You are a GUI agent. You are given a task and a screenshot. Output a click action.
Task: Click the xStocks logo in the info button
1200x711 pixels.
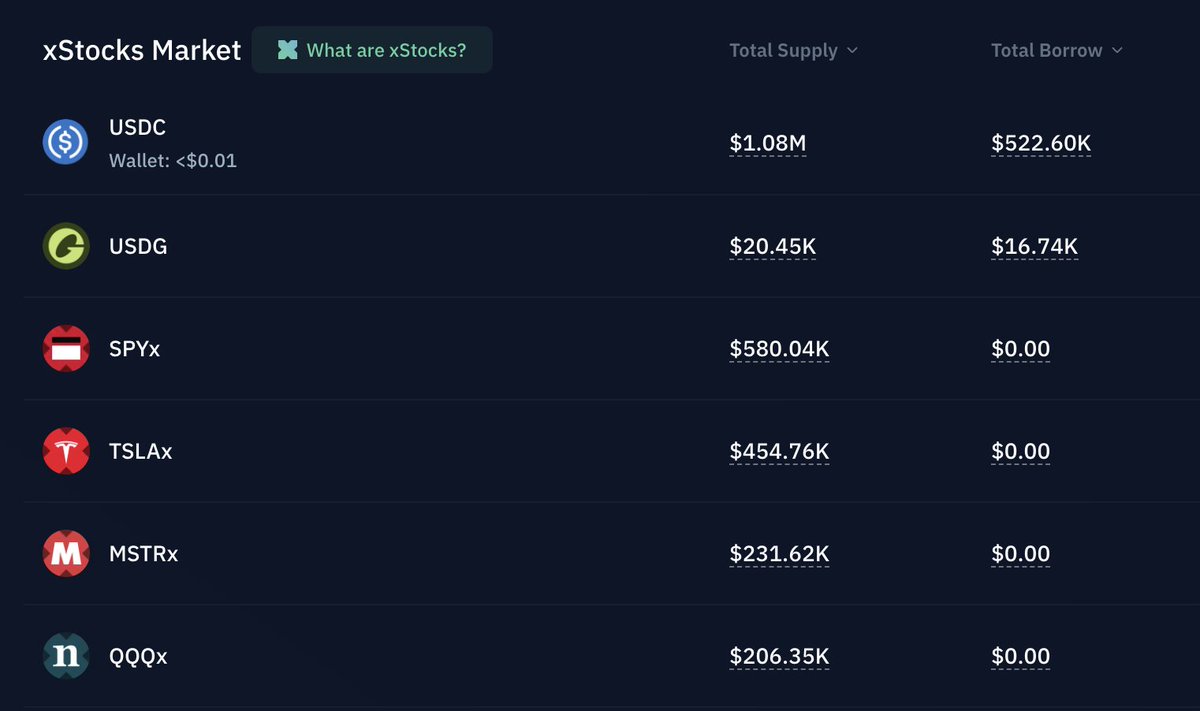pyautogui.click(x=288, y=50)
